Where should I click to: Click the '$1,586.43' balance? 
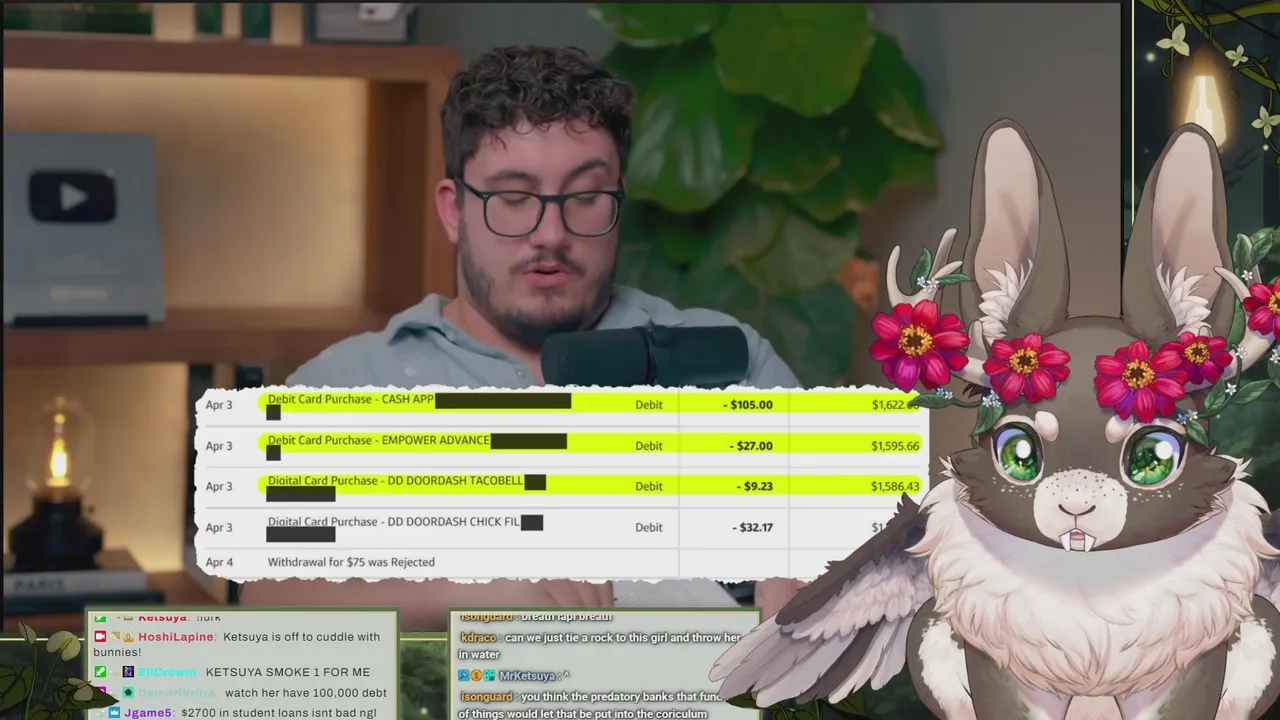(x=895, y=486)
